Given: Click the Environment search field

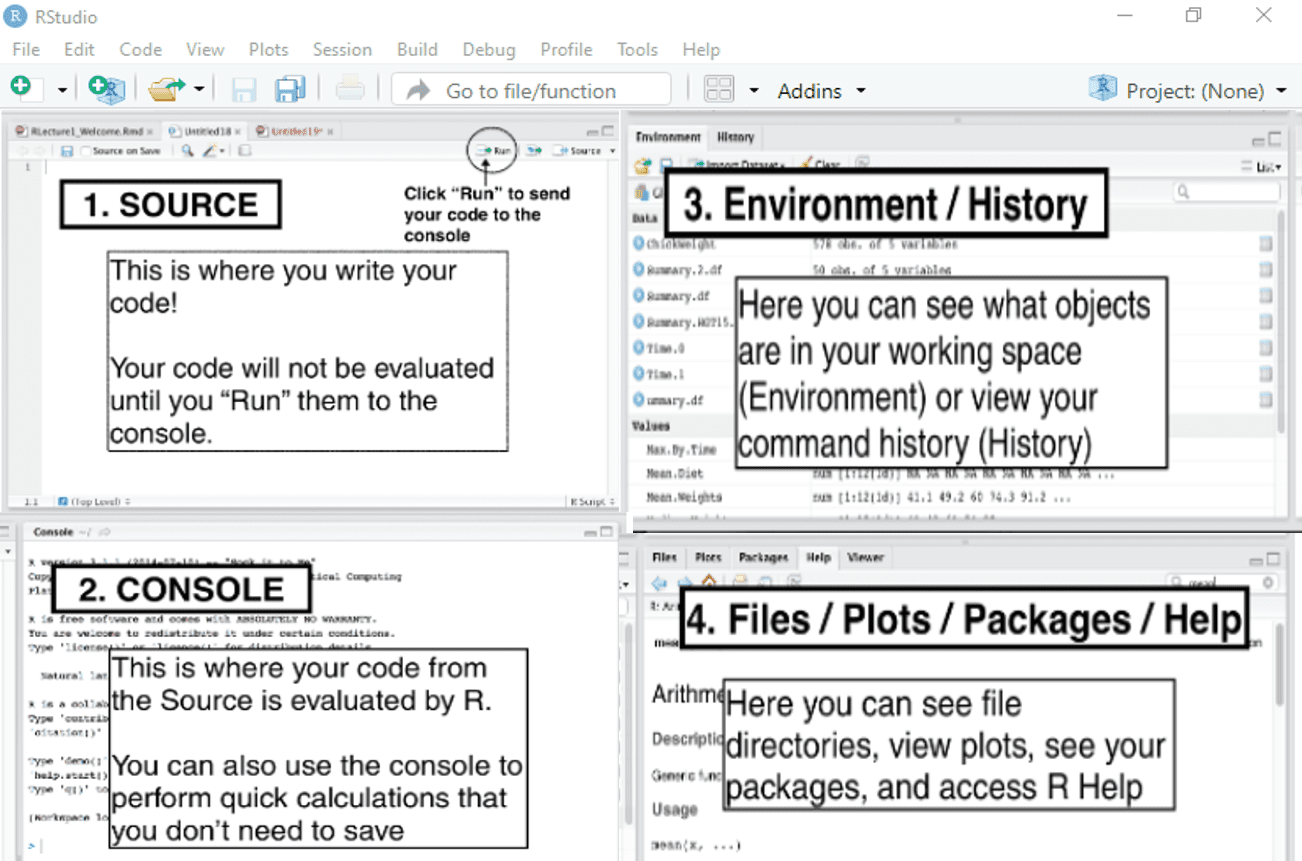Looking at the screenshot, I should (x=1225, y=191).
